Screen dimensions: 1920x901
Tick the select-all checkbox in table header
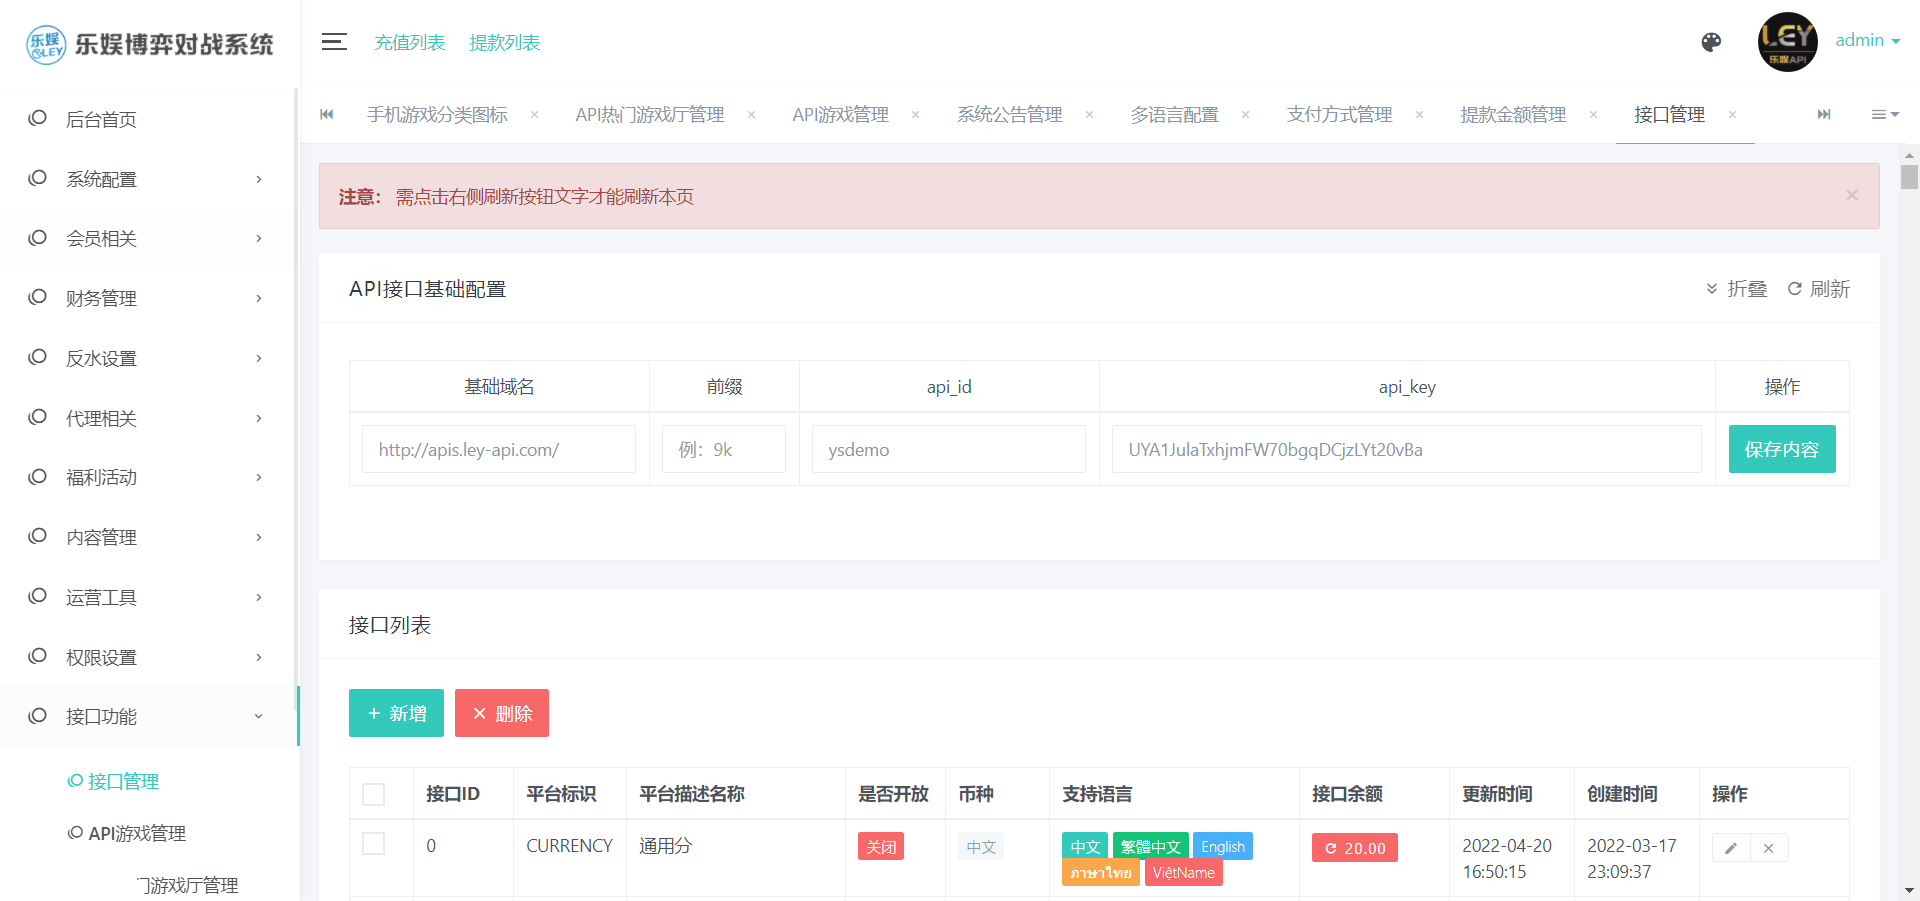373,794
